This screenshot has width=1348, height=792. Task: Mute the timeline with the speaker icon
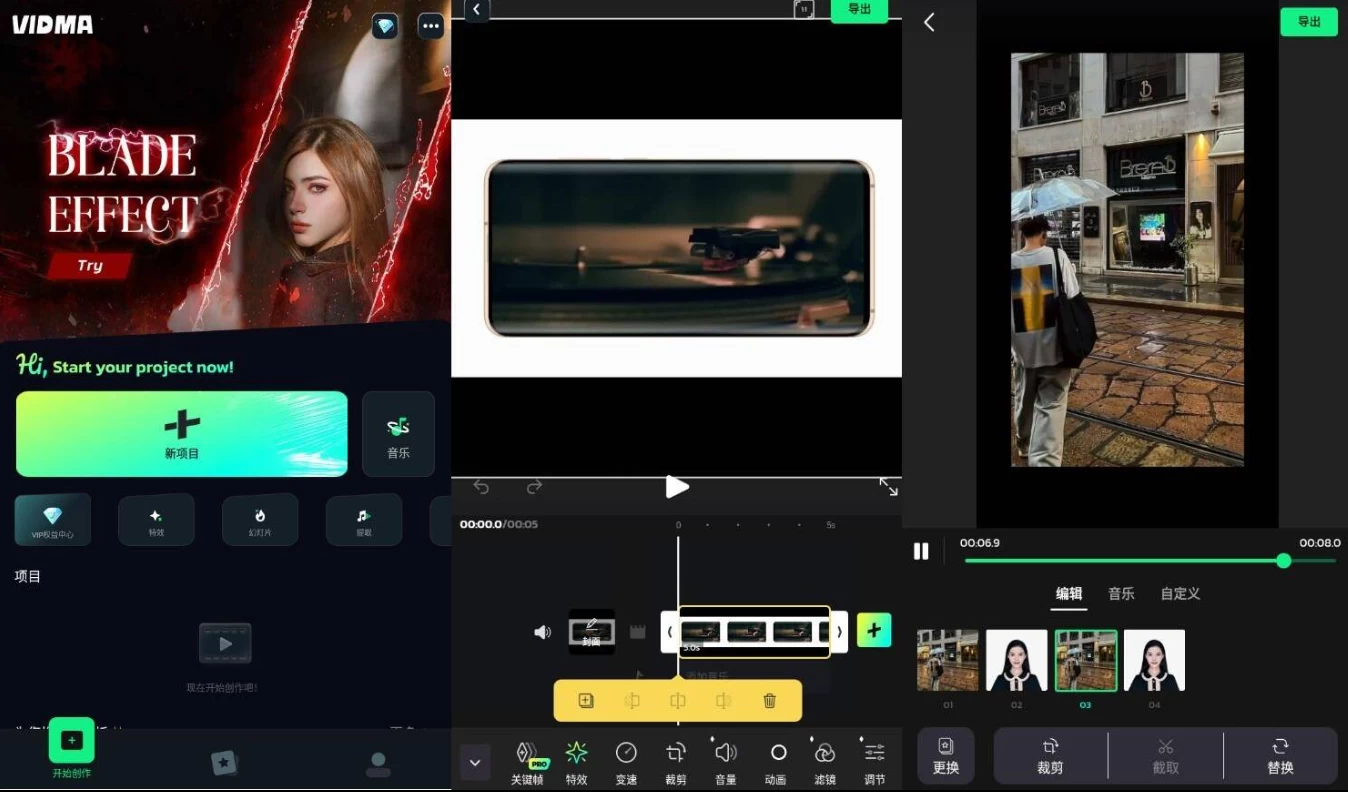point(542,632)
